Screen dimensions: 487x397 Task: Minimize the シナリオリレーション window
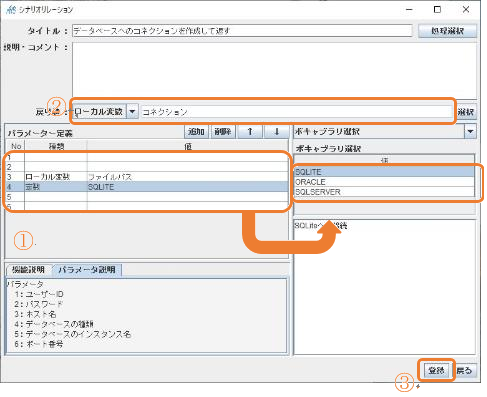pyautogui.click(x=410, y=10)
